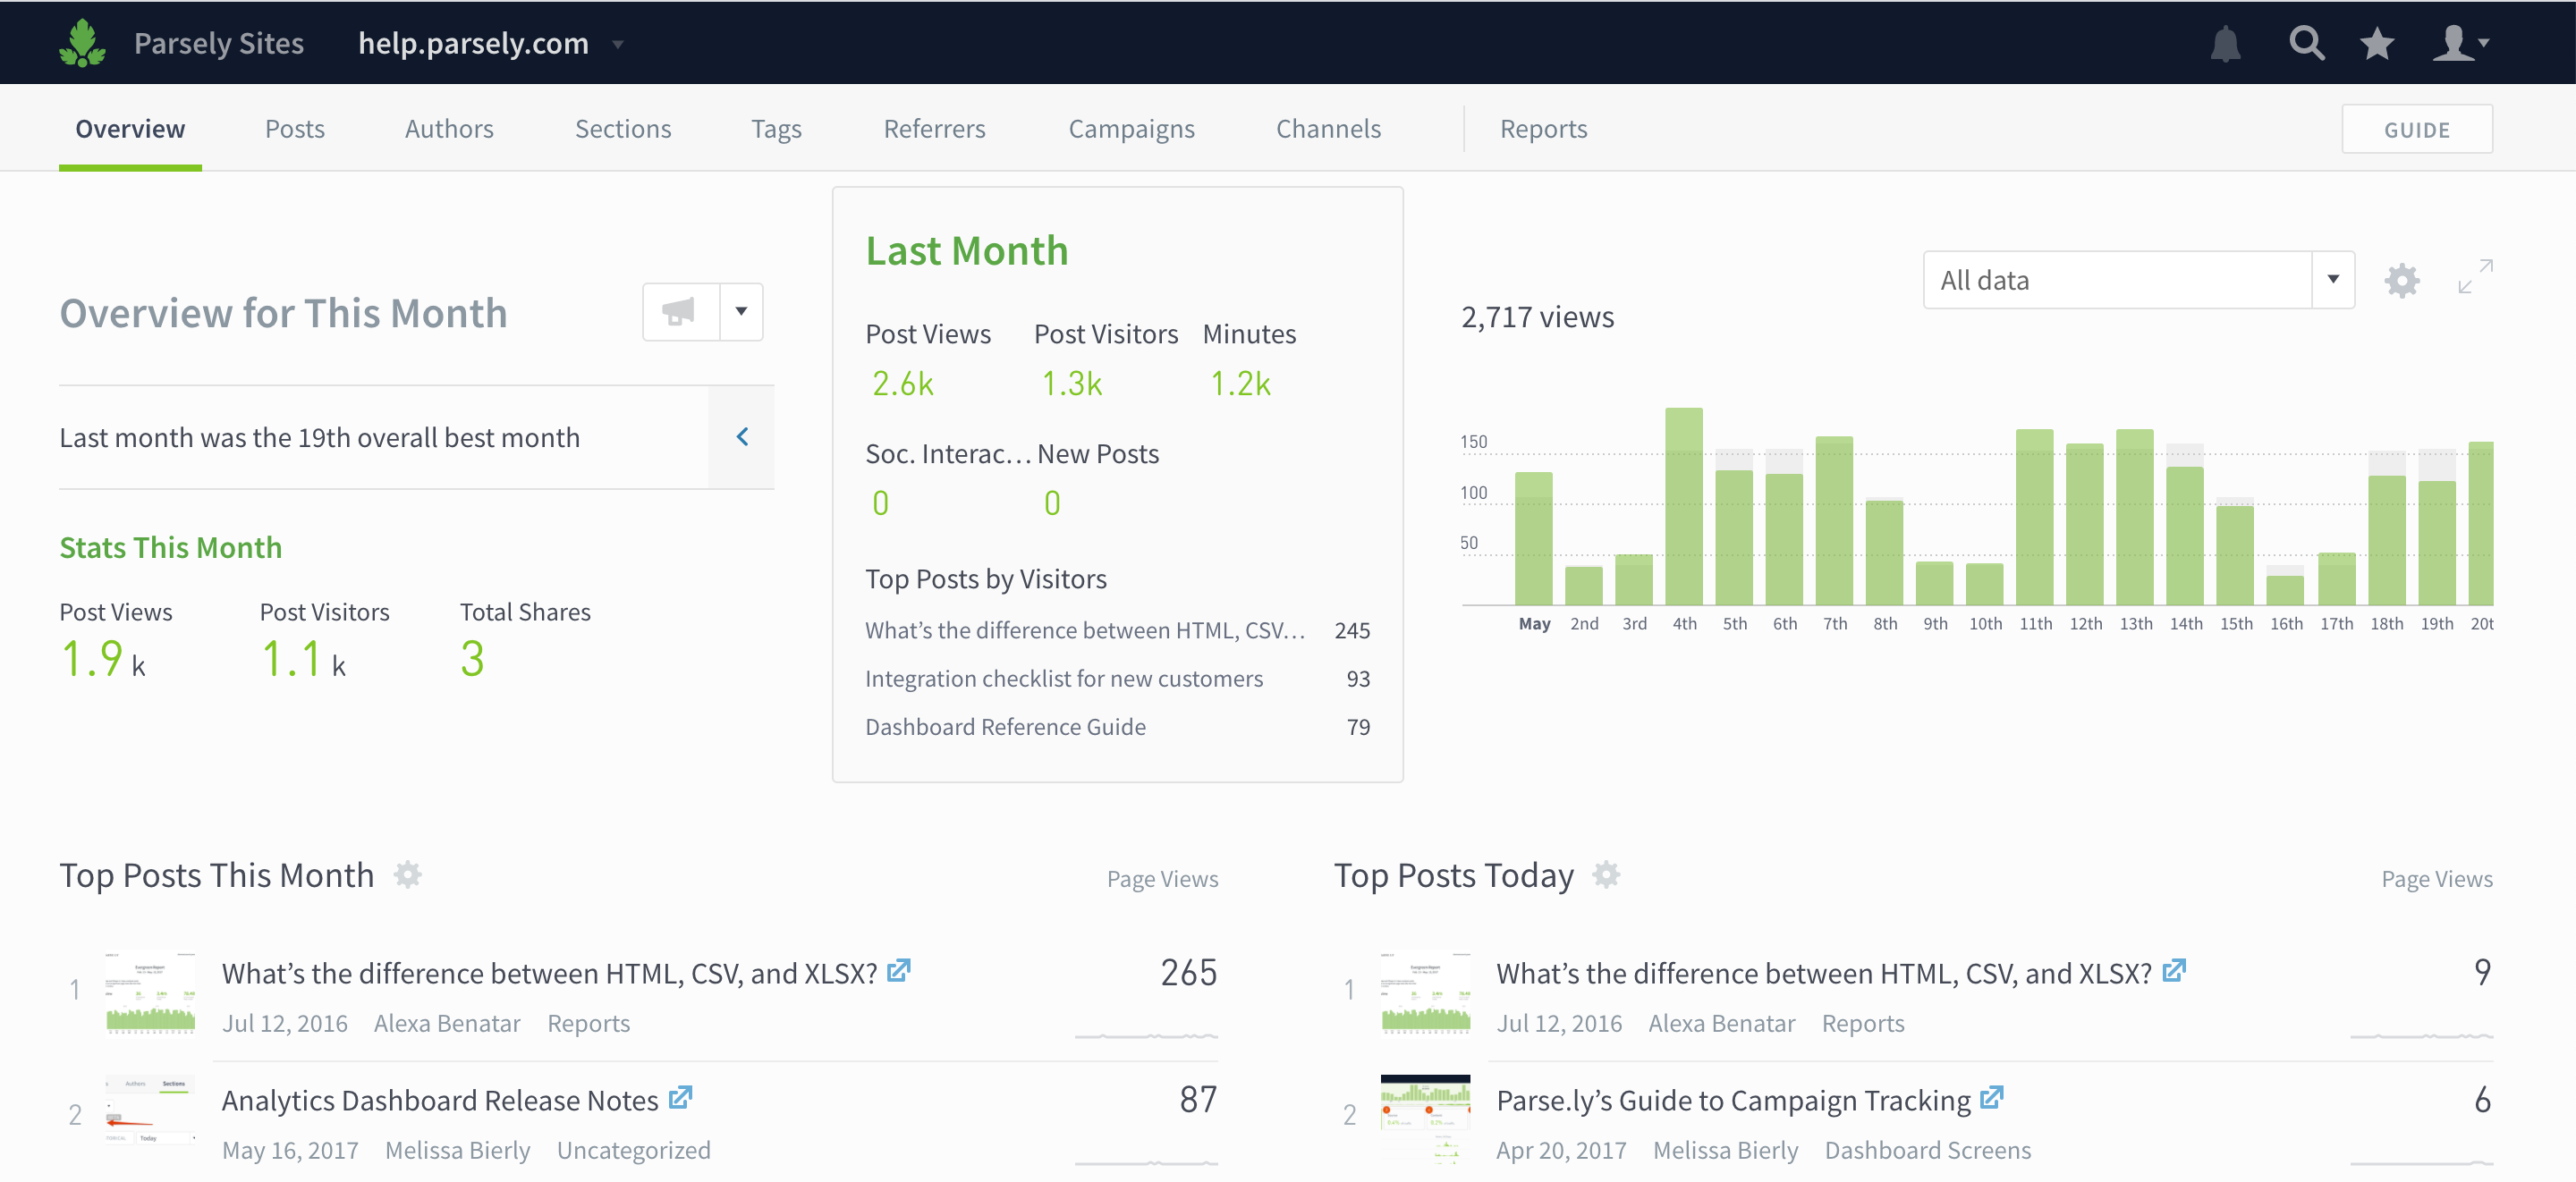The image size is (2576, 1182).
Task: Expand the help.parsely.com site dropdown
Action: click(618, 44)
